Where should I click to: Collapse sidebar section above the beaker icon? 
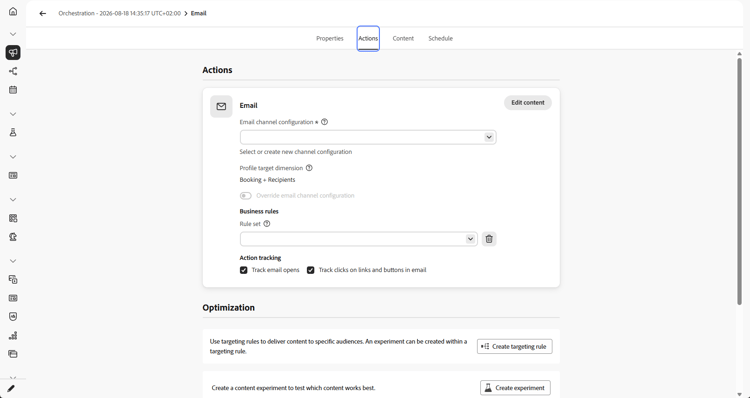point(13,114)
